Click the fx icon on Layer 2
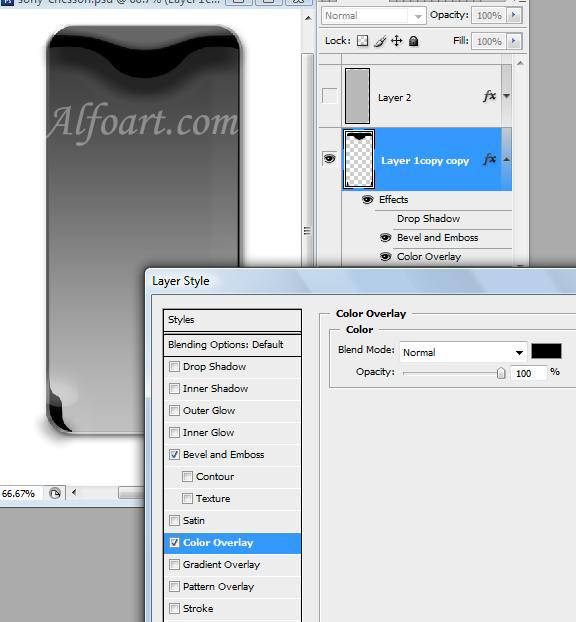The width and height of the screenshot is (576, 622). [x=490, y=96]
